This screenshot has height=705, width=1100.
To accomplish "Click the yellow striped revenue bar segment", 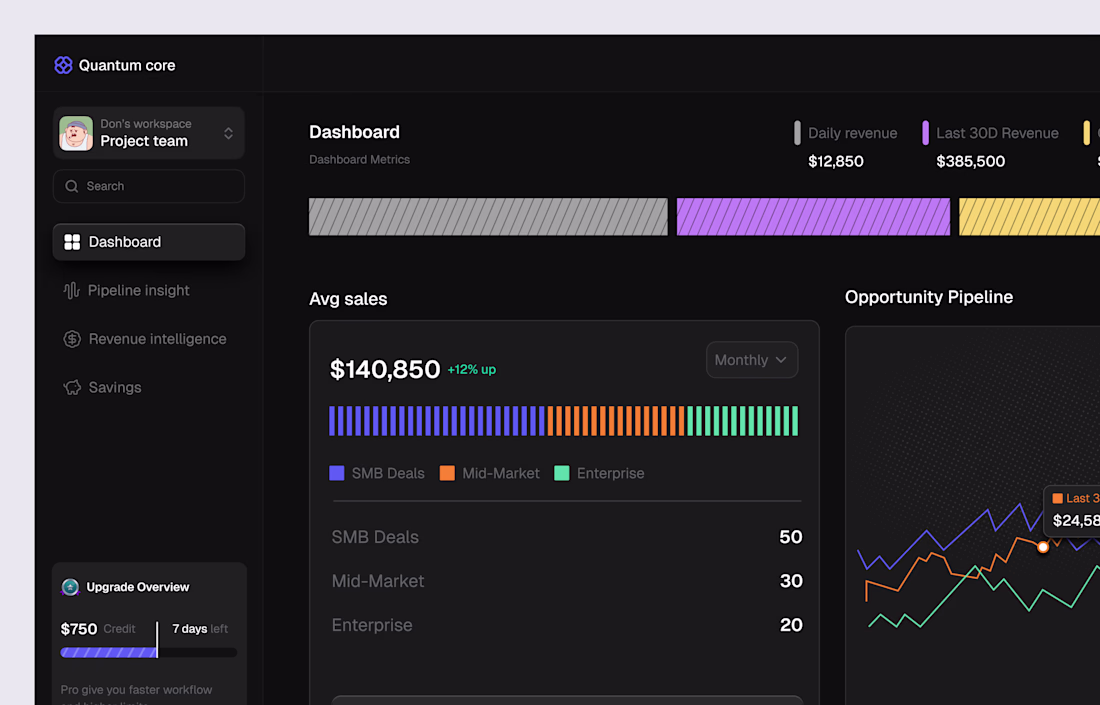I will (x=1029, y=217).
